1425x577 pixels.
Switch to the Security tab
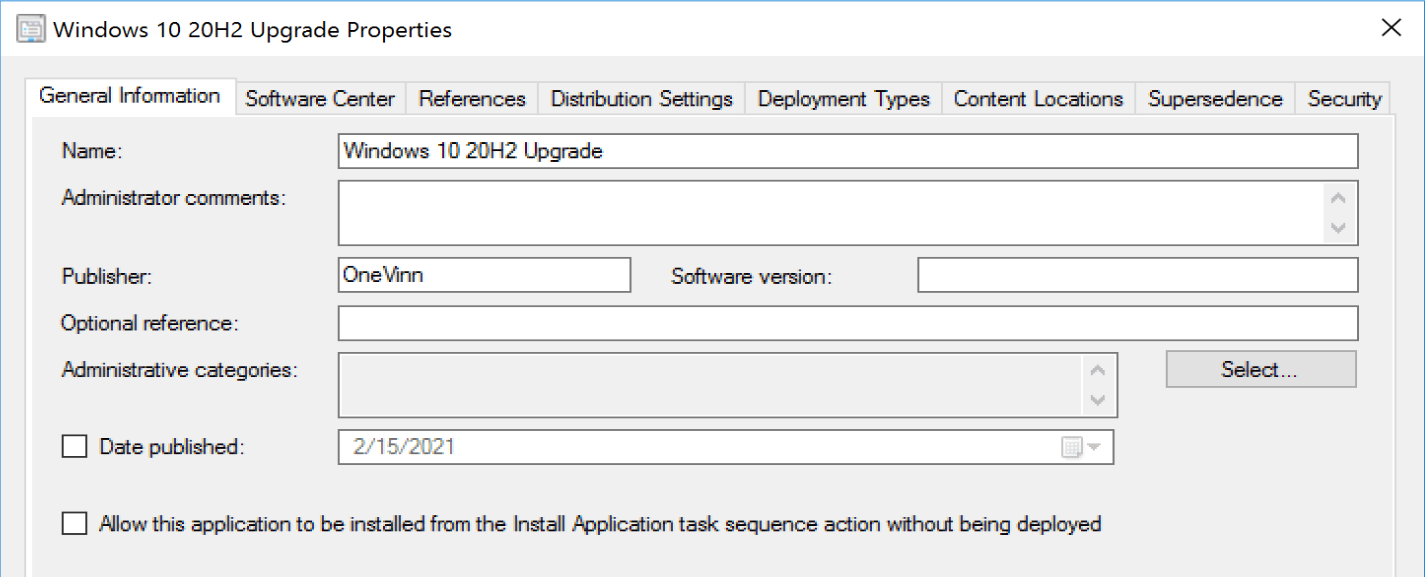coord(1343,99)
